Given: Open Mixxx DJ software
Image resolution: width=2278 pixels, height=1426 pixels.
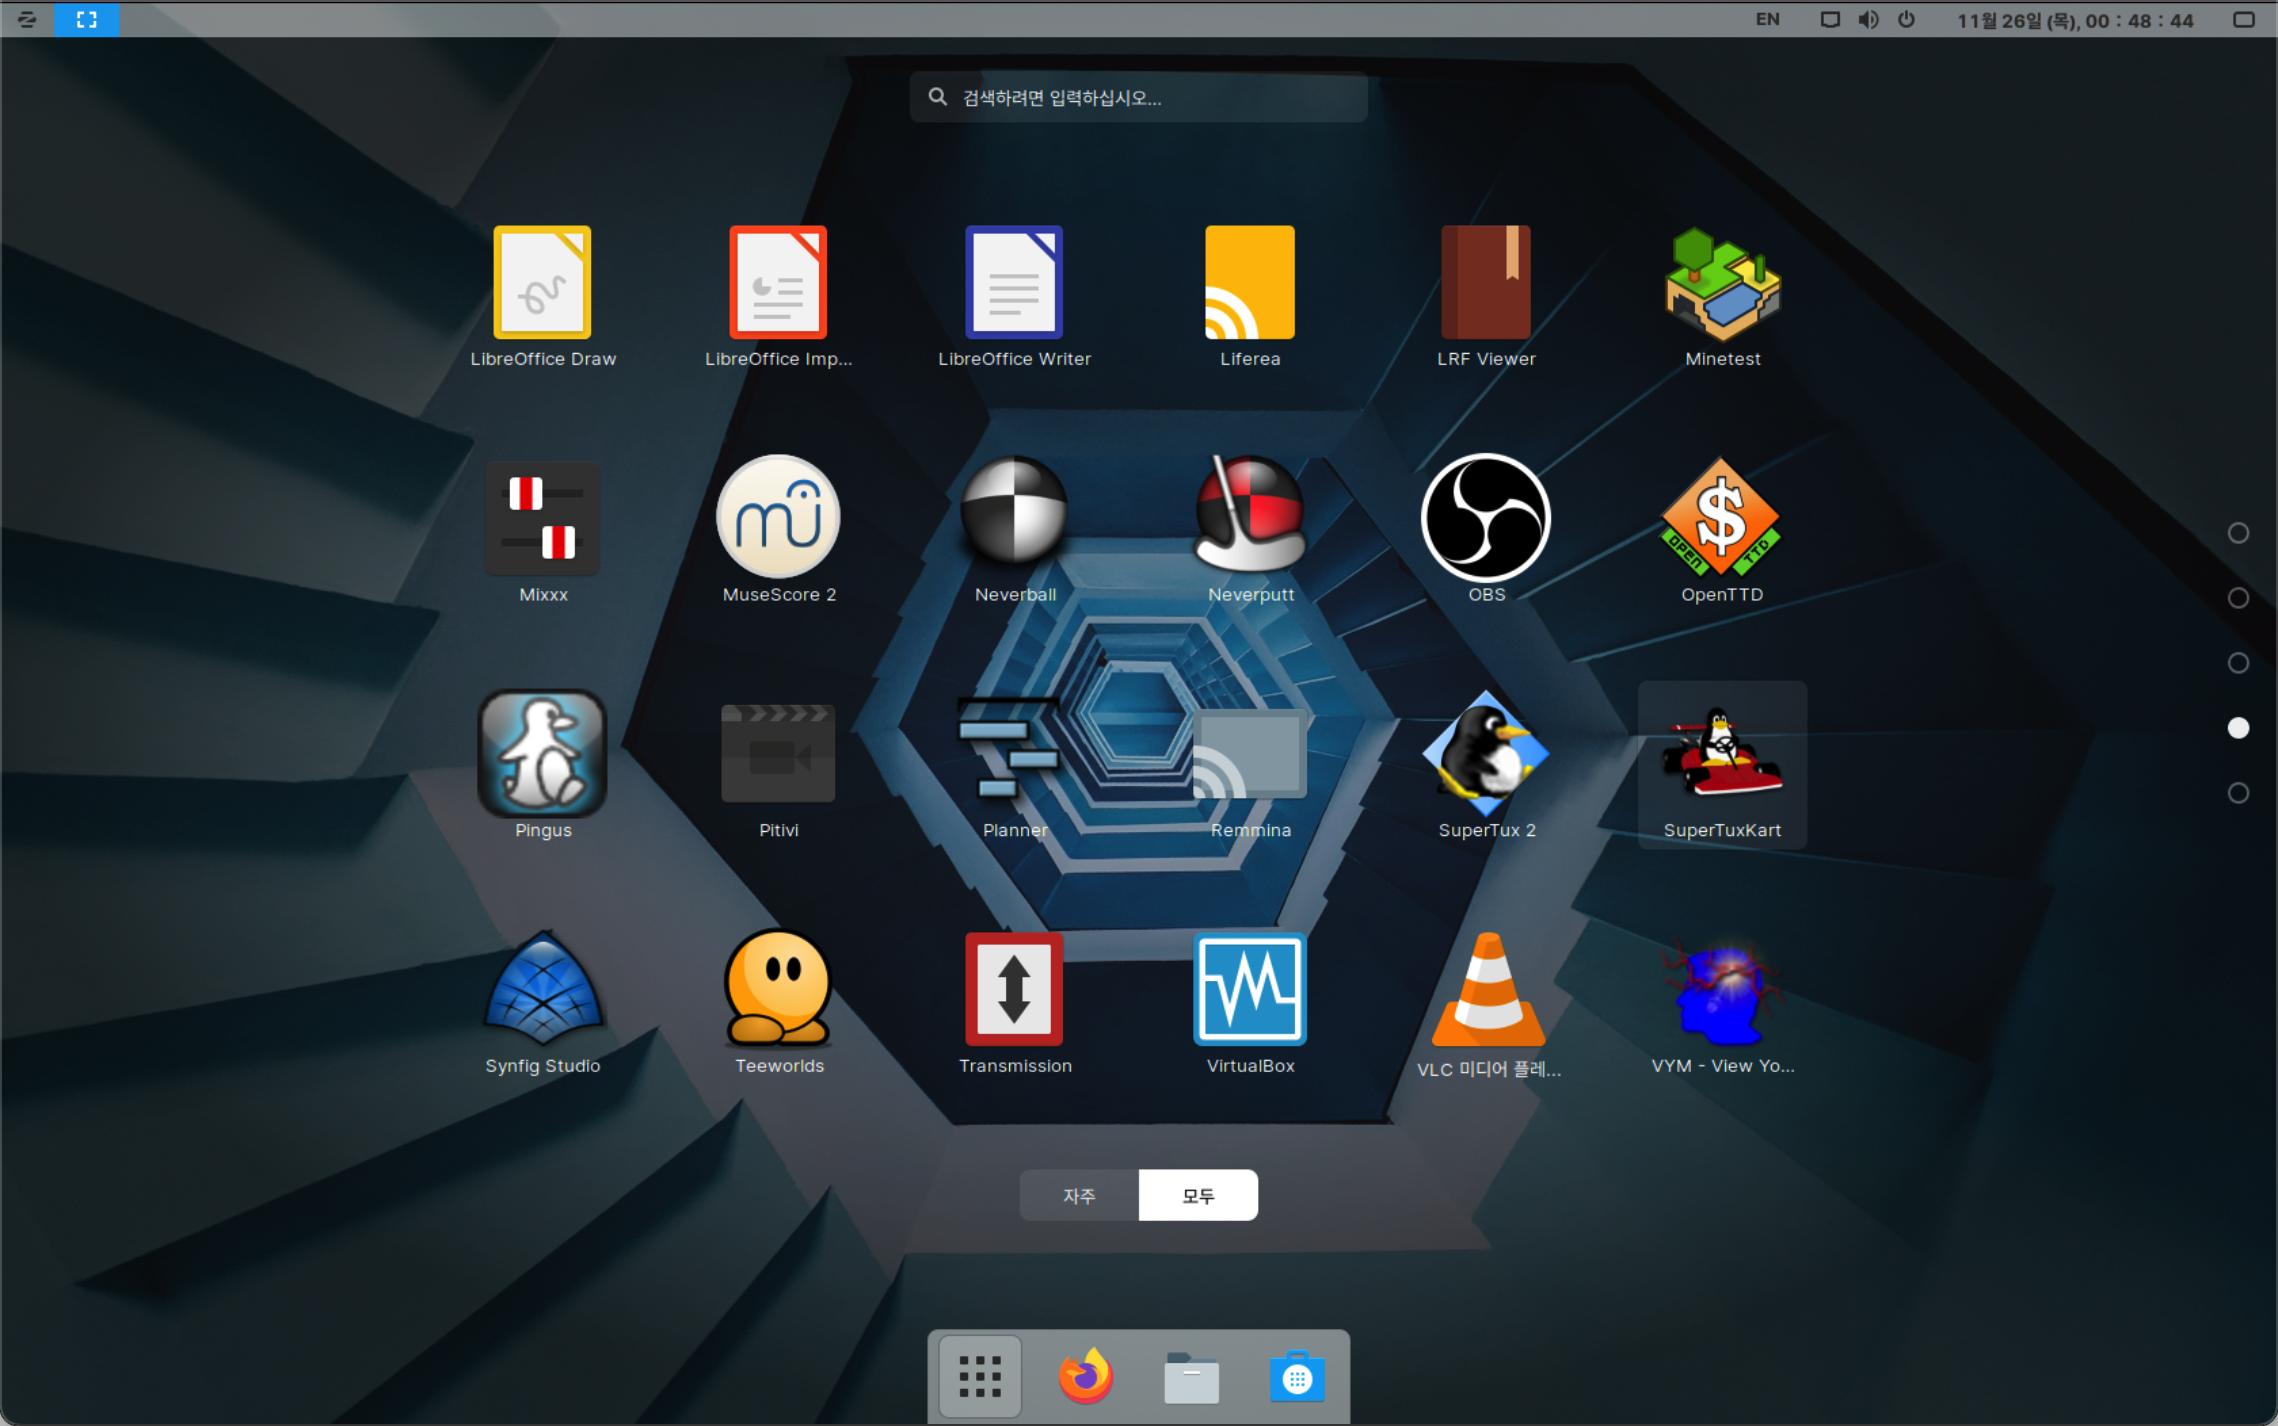Looking at the screenshot, I should coord(543,531).
